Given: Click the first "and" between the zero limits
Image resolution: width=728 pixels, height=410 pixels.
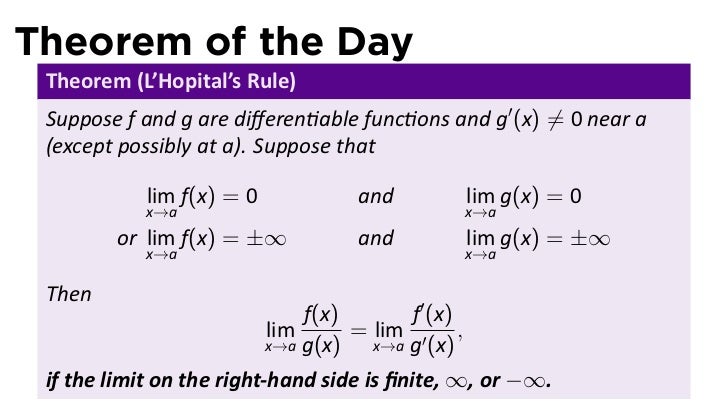Looking at the screenshot, I should pyautogui.click(x=376, y=196).
